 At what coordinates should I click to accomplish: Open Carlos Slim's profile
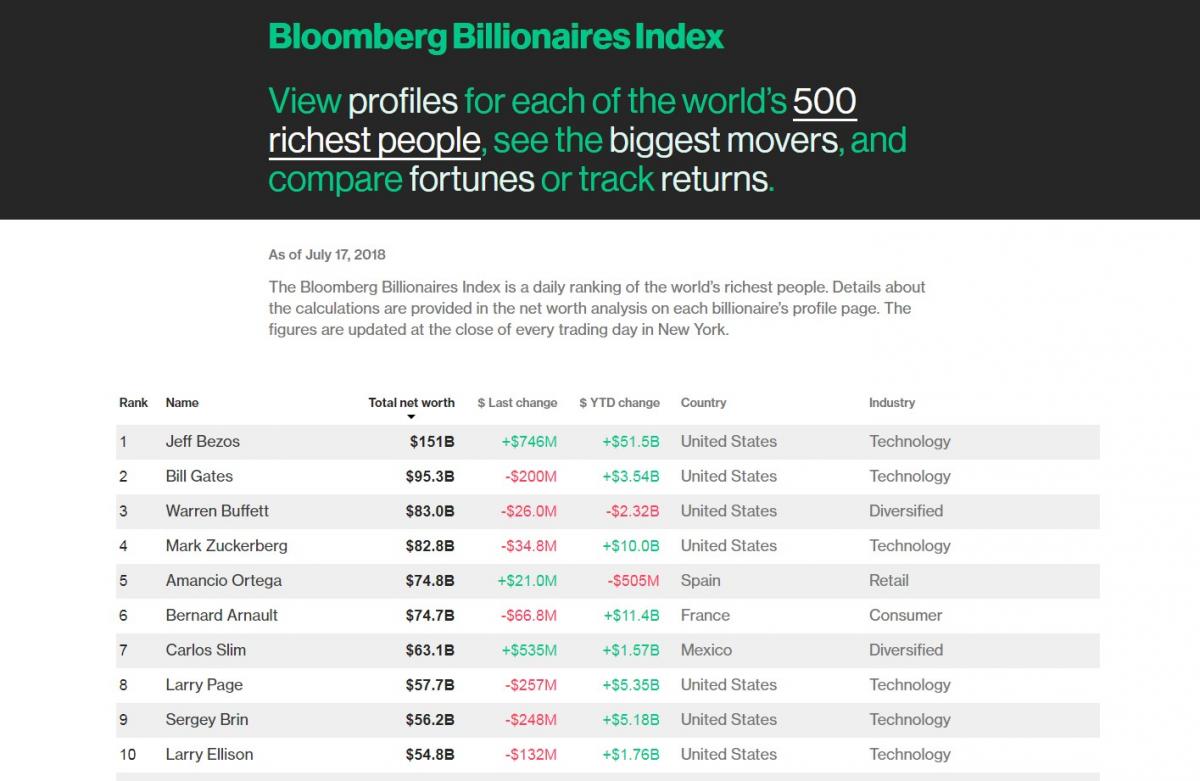tap(206, 650)
